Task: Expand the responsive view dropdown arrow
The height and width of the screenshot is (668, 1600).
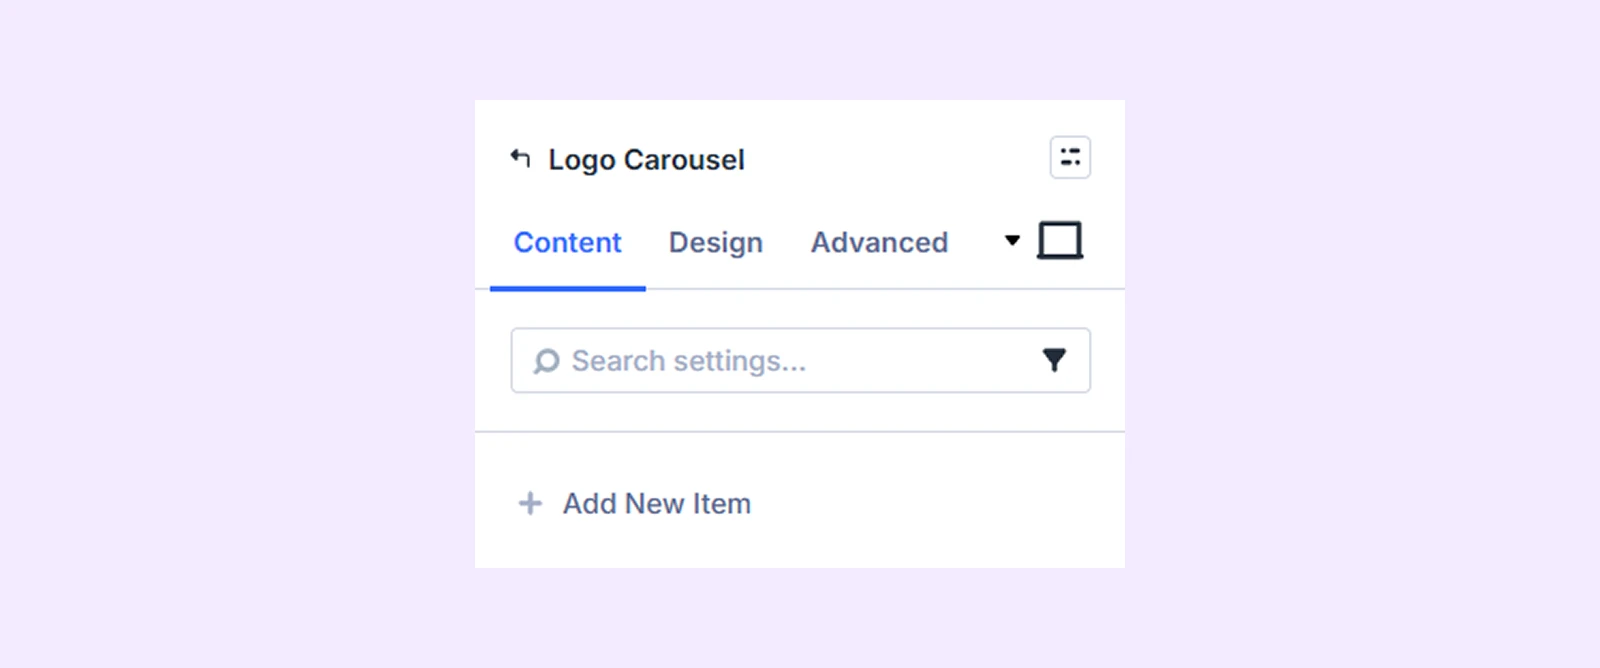Action: click(1012, 240)
